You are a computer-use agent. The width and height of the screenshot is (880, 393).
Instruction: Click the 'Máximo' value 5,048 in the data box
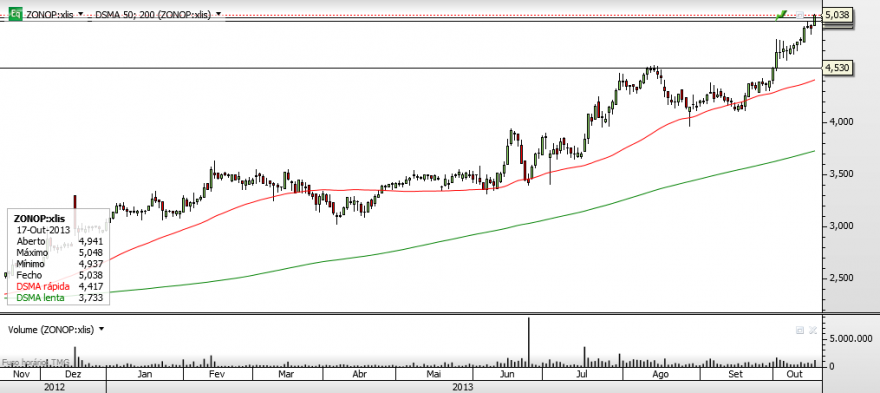click(x=91, y=252)
